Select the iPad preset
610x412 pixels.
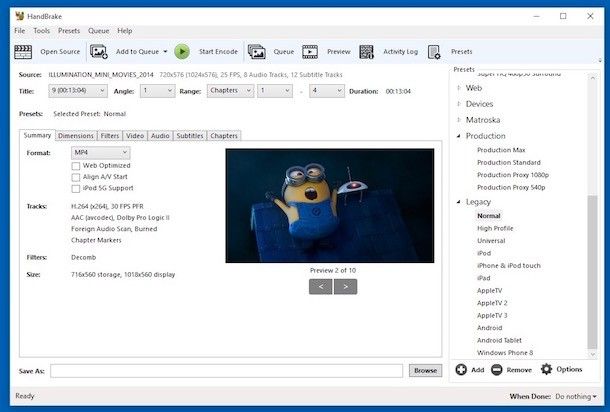484,278
